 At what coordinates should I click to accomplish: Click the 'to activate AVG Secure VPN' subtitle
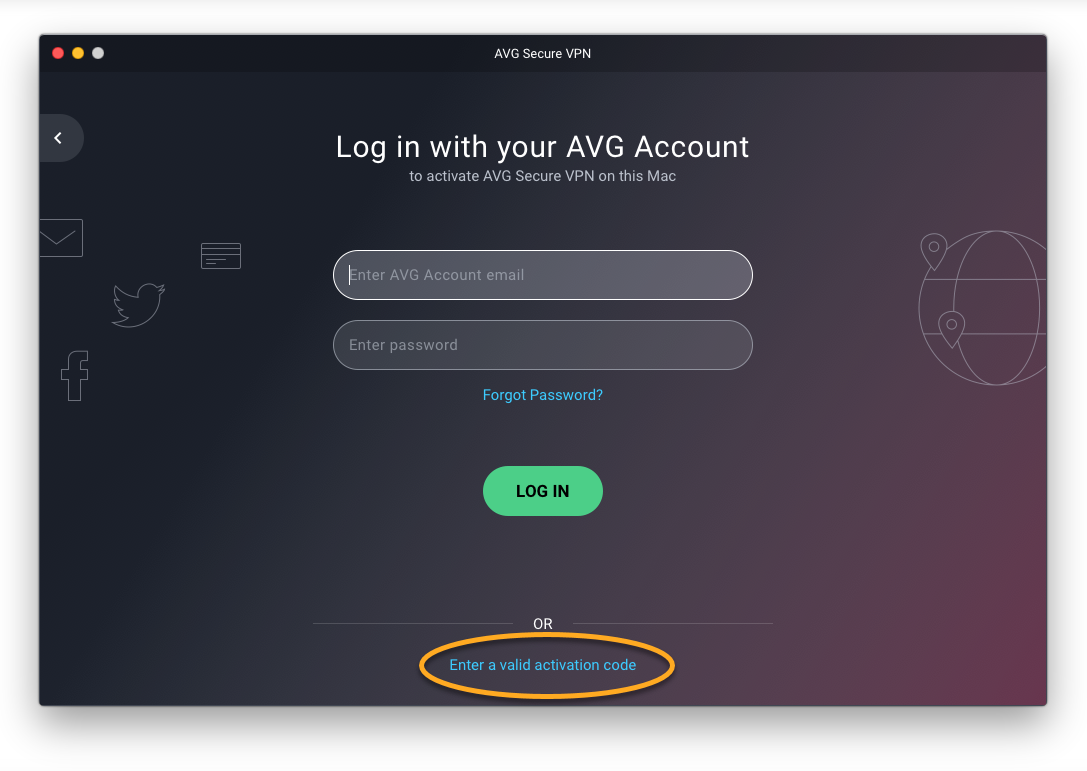point(543,176)
